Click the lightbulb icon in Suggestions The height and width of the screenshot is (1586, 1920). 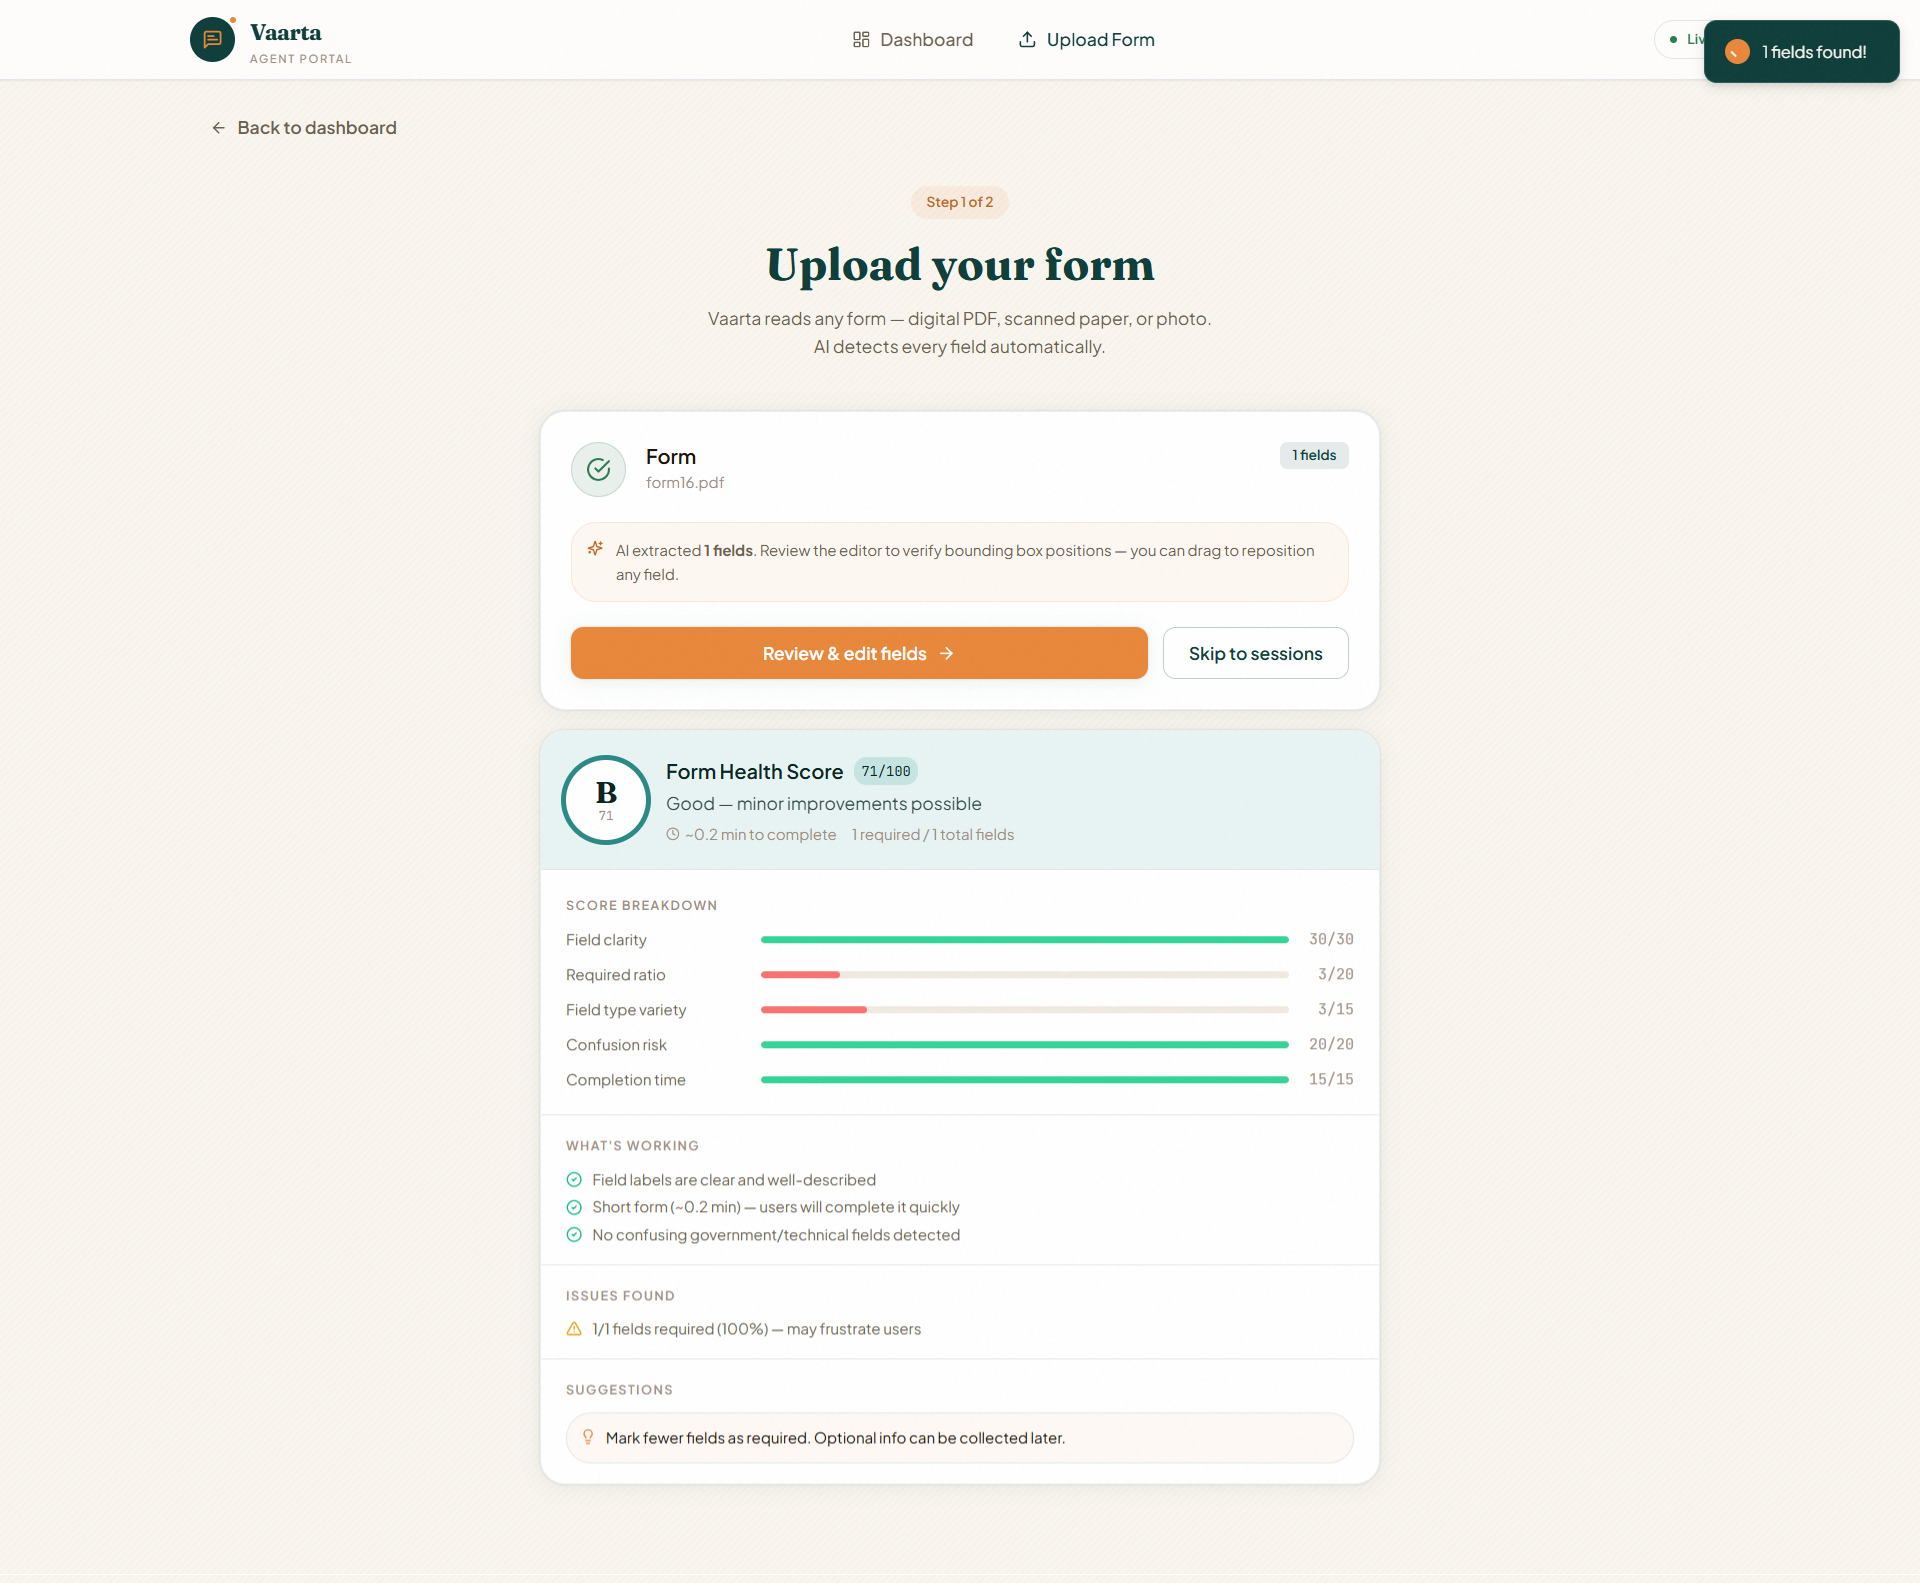[x=588, y=1437]
